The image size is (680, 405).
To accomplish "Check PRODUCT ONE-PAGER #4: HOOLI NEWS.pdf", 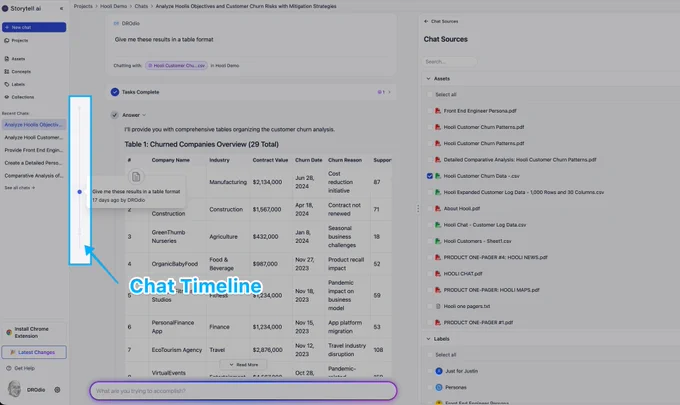I will click(430, 258).
